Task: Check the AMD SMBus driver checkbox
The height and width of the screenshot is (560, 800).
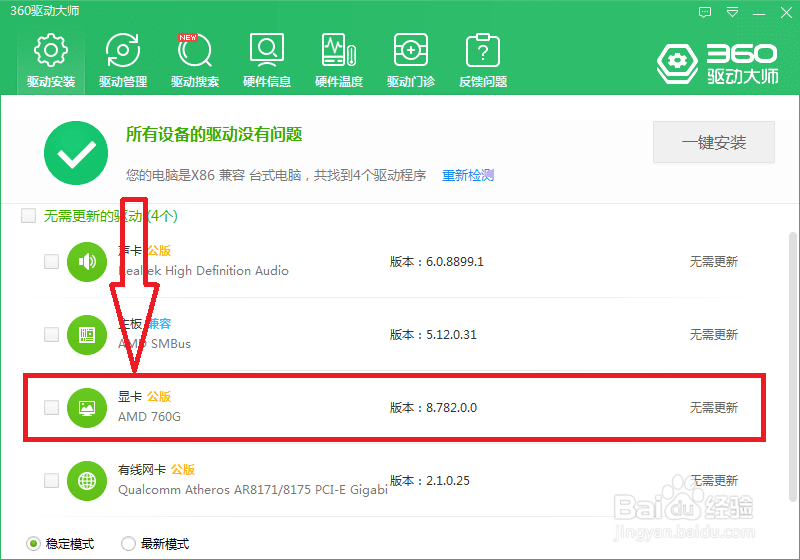Action: pyautogui.click(x=52, y=335)
